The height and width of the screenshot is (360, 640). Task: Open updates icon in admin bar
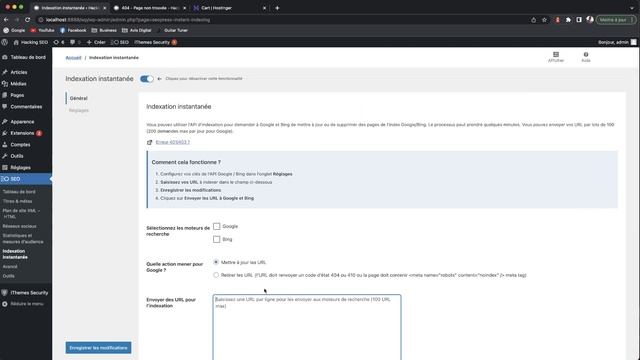[x=59, y=42]
